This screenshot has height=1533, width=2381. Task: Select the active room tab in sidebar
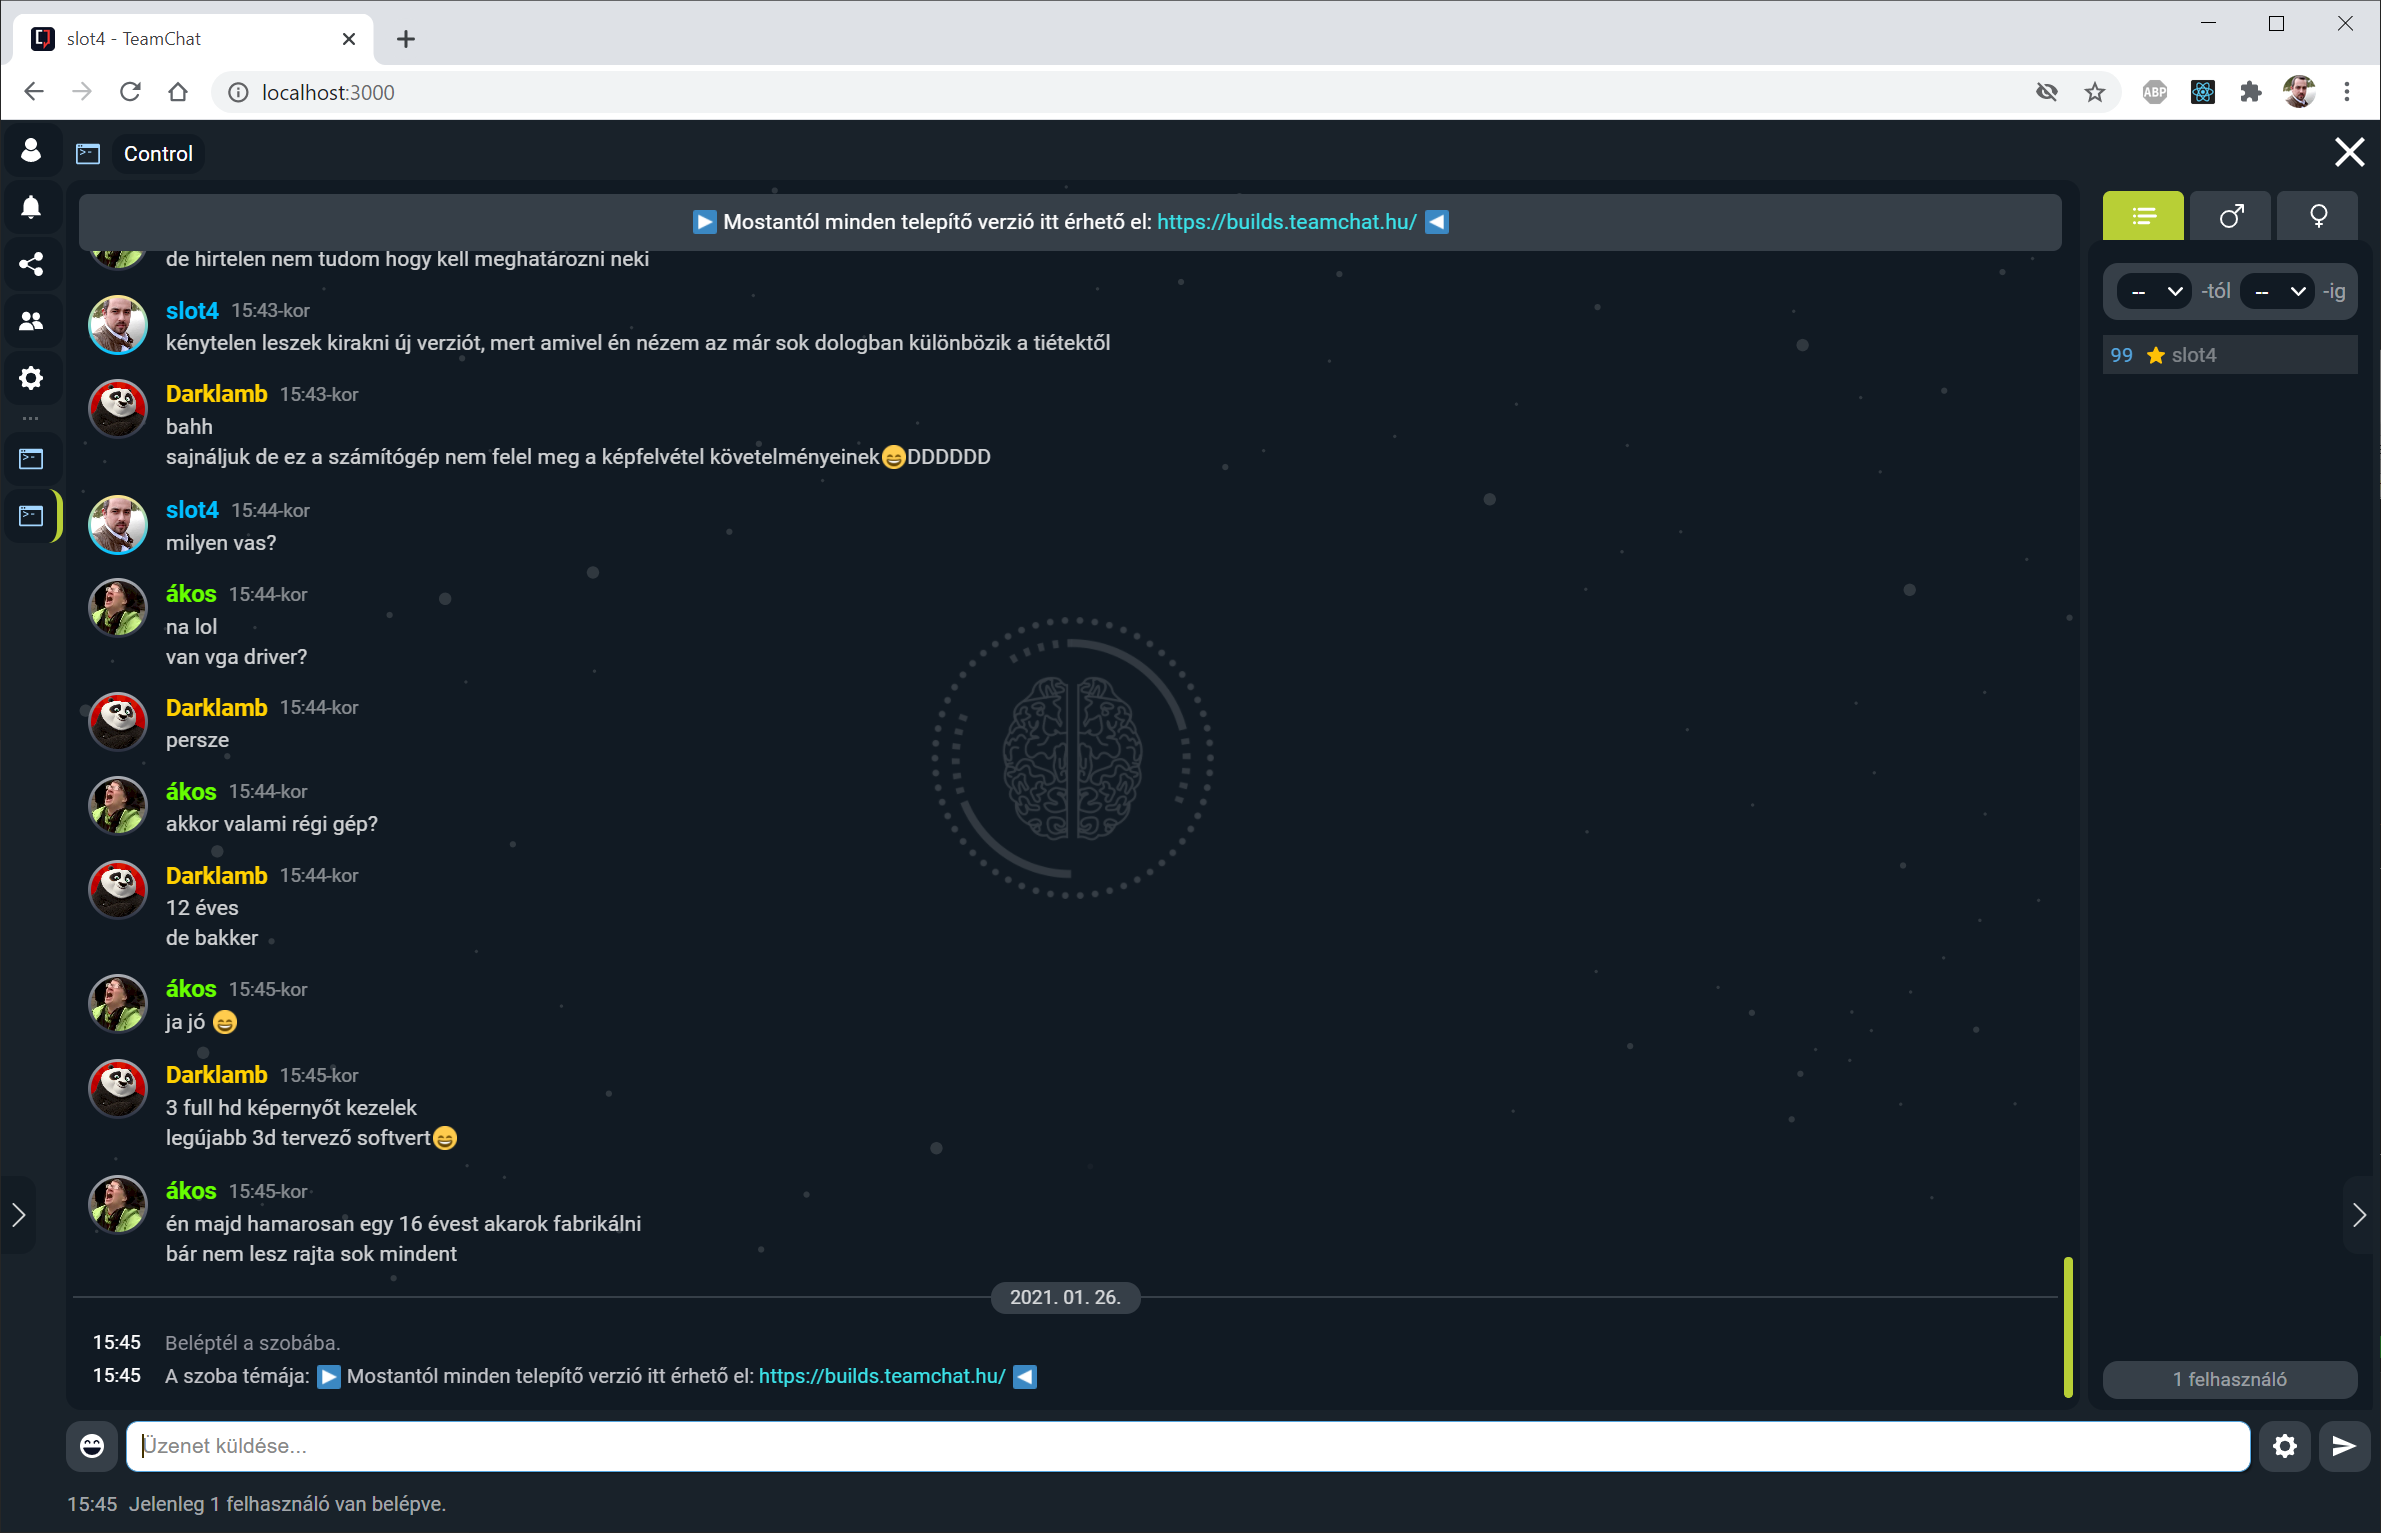click(31, 516)
